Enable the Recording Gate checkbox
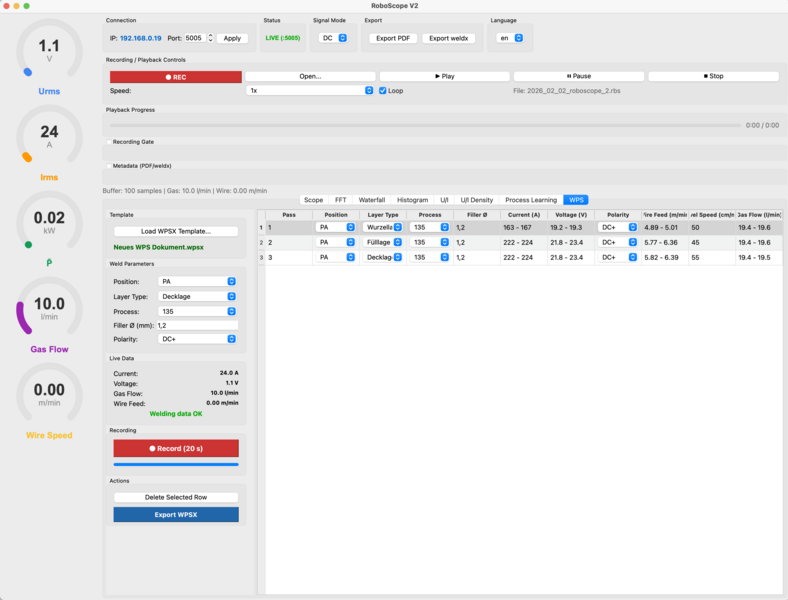 109,142
